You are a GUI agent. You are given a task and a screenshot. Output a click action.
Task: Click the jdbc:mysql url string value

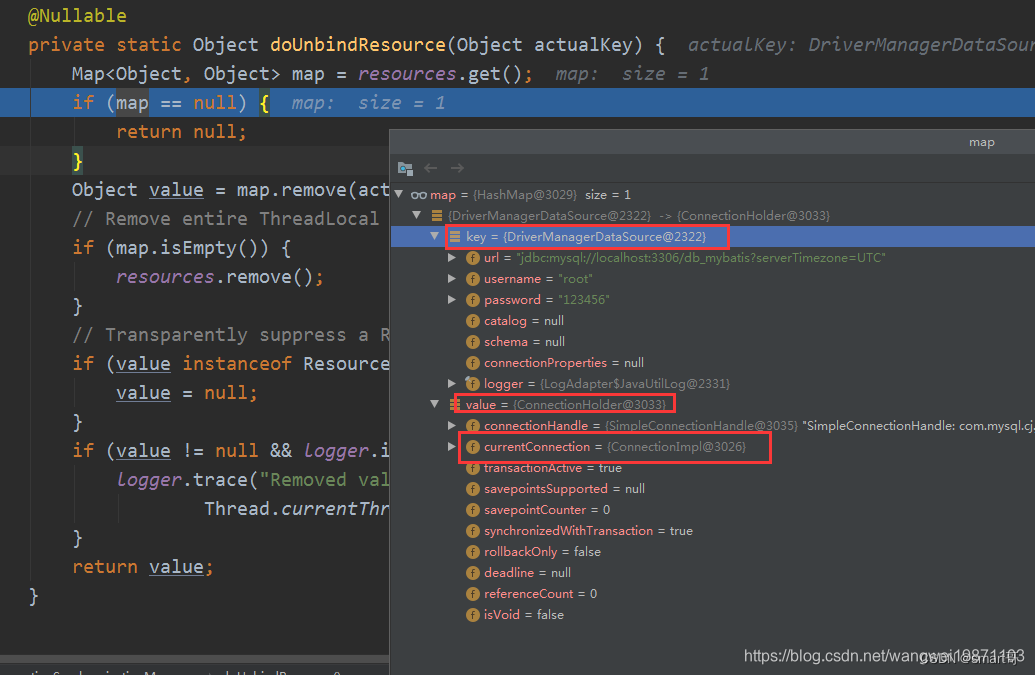(x=700, y=257)
